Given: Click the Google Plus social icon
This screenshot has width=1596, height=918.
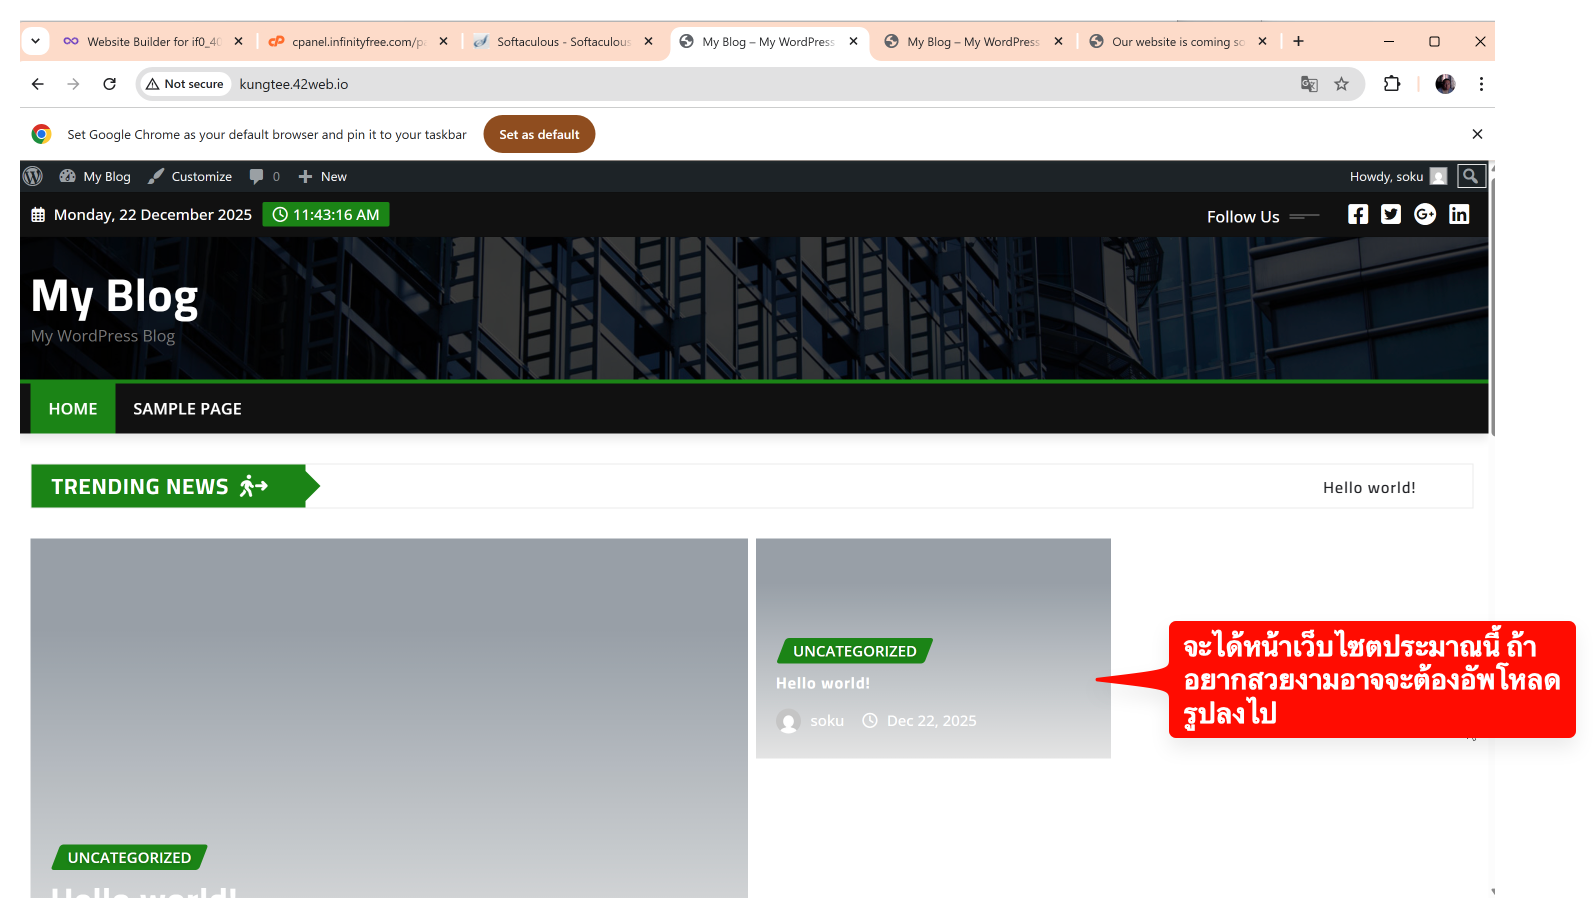Looking at the screenshot, I should pos(1425,215).
